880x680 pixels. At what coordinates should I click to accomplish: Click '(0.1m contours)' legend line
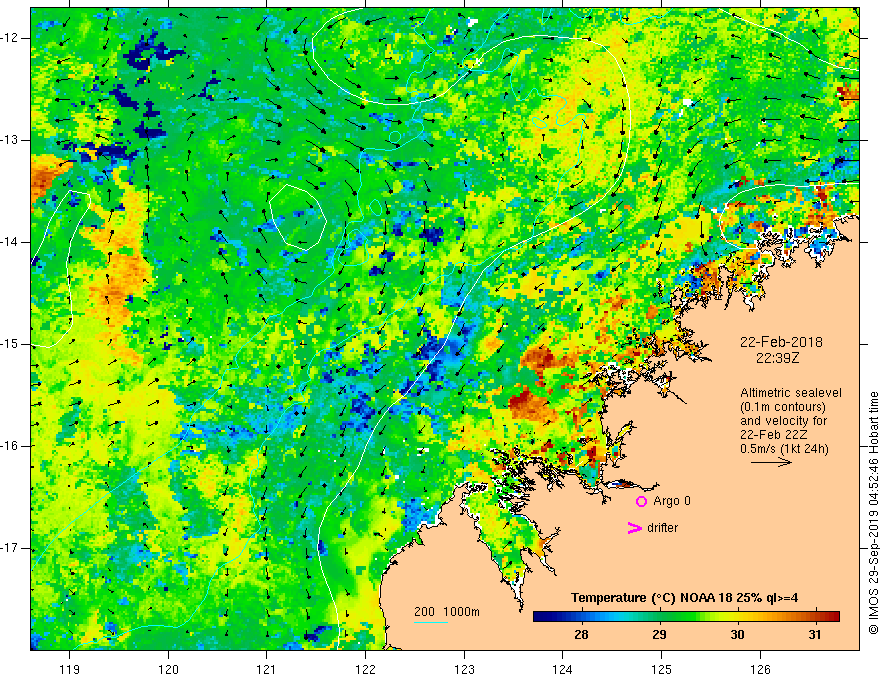tap(783, 407)
